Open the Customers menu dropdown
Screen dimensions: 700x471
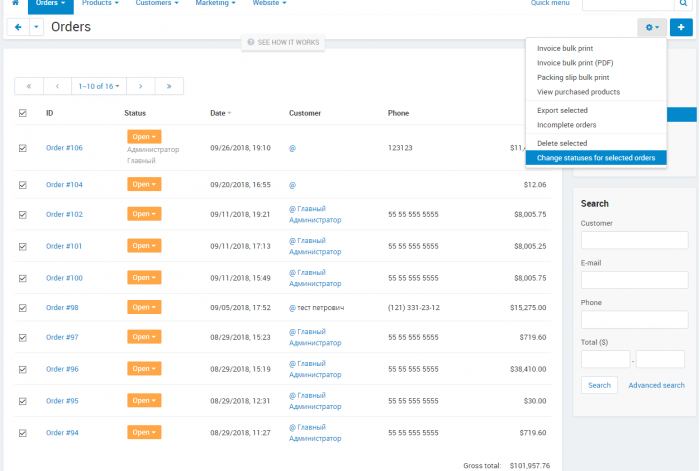pyautogui.click(x=157, y=4)
